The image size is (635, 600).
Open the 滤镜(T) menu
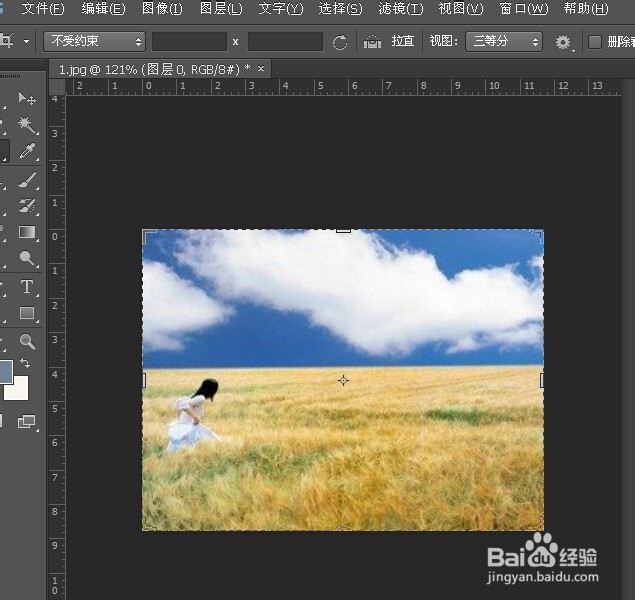401,9
